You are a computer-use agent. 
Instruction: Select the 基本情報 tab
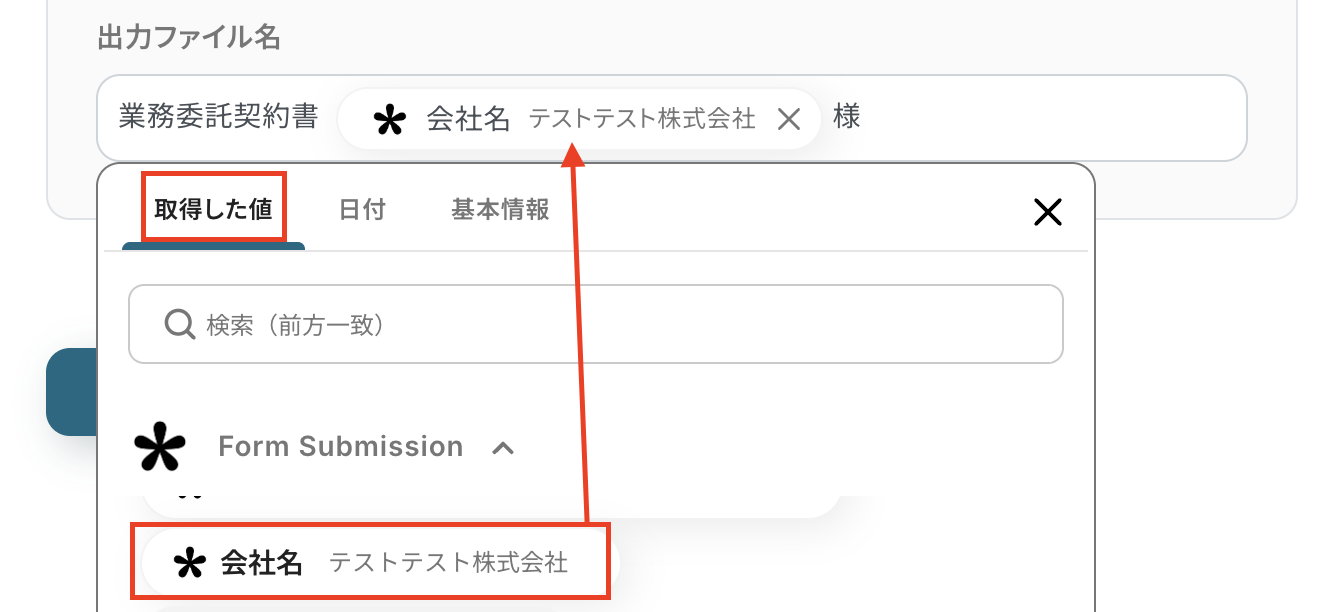point(500,210)
